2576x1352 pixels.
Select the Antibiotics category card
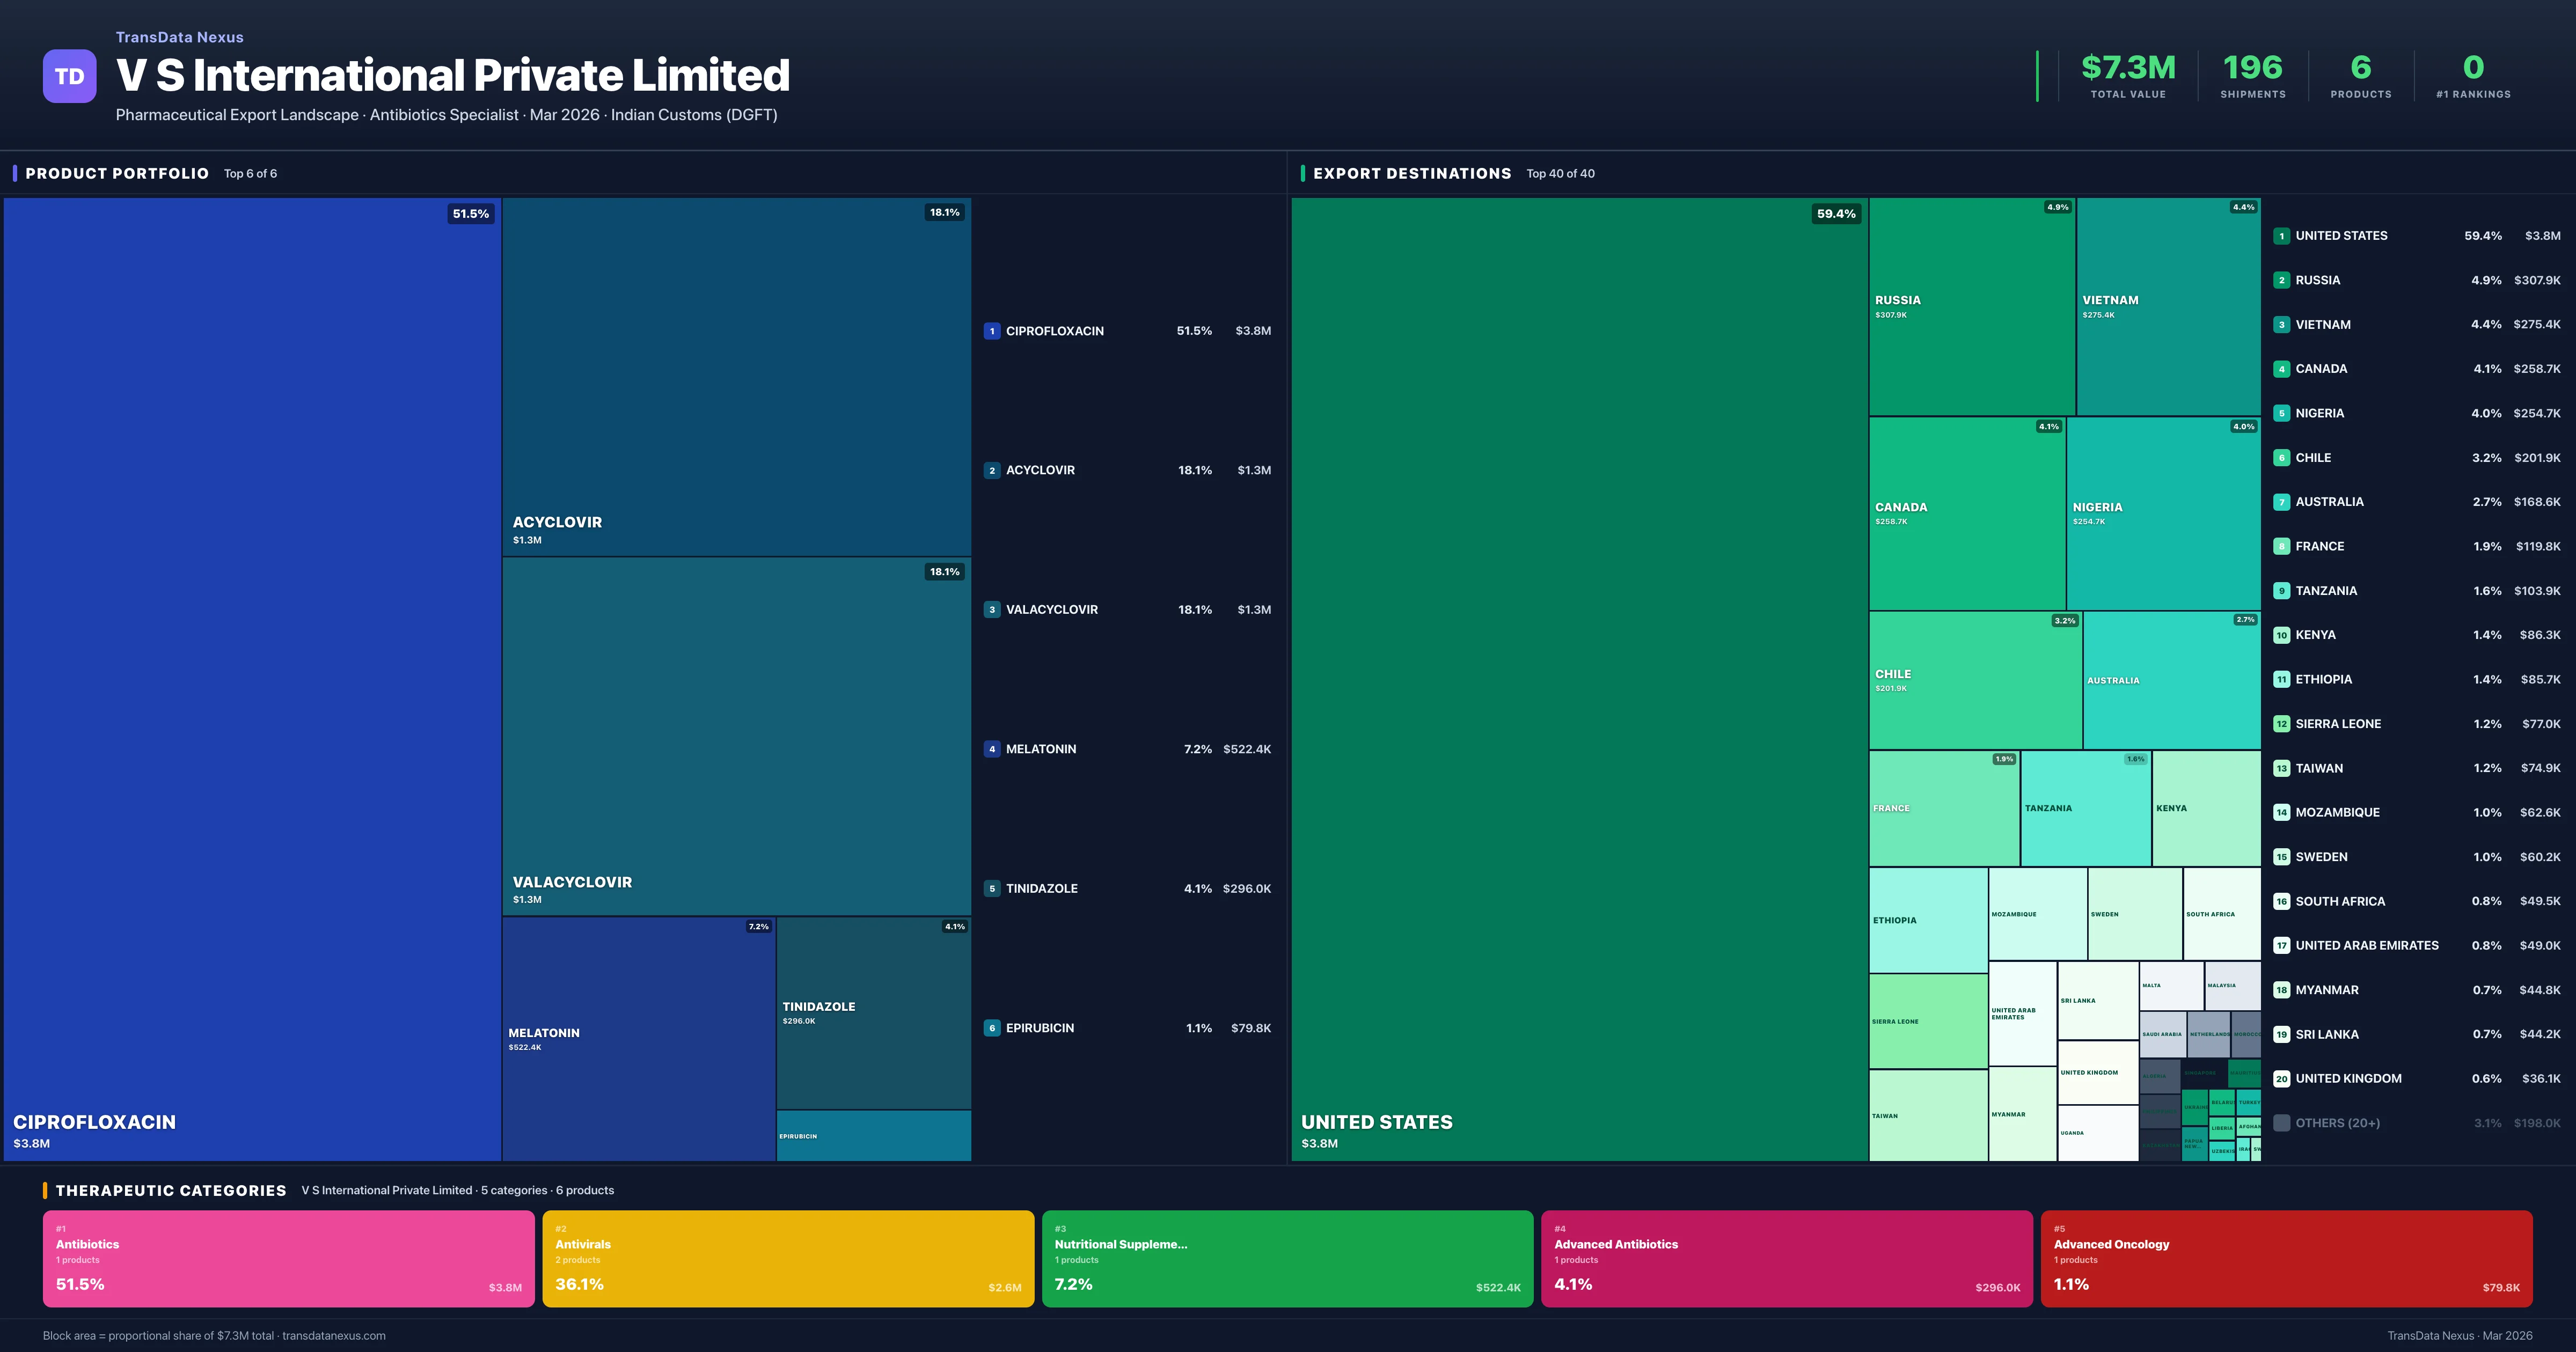click(288, 1258)
